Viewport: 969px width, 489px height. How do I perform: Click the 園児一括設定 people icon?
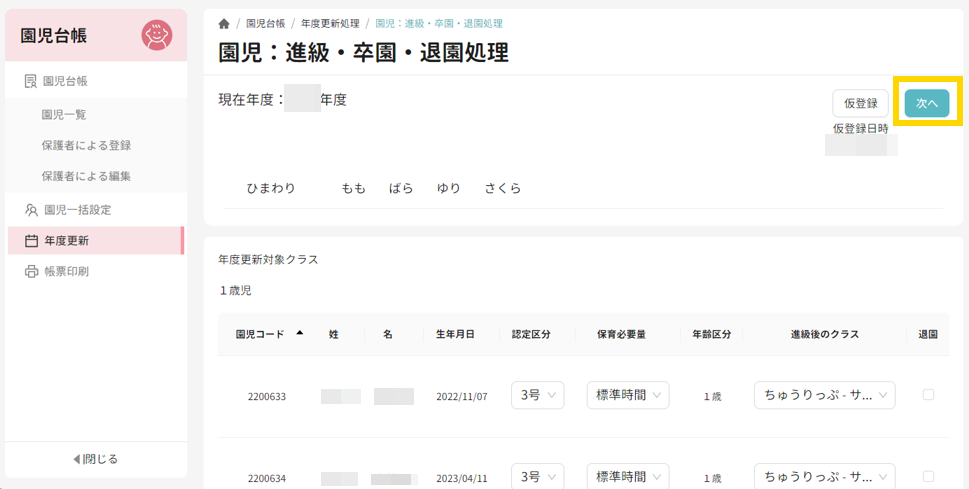pyautogui.click(x=31, y=210)
